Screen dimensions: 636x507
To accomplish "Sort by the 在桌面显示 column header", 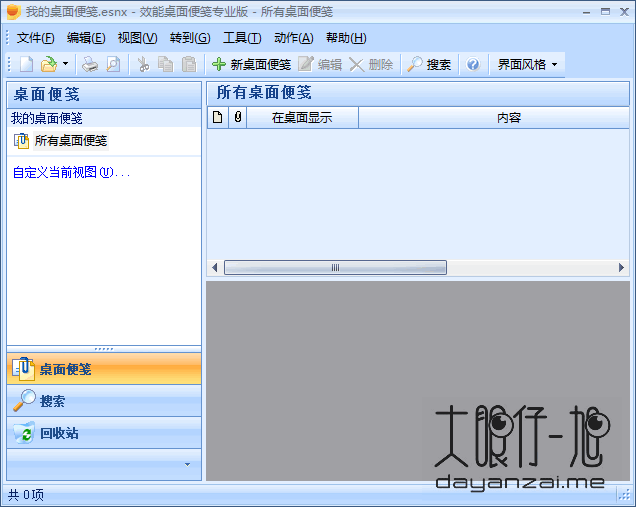I will pos(302,118).
